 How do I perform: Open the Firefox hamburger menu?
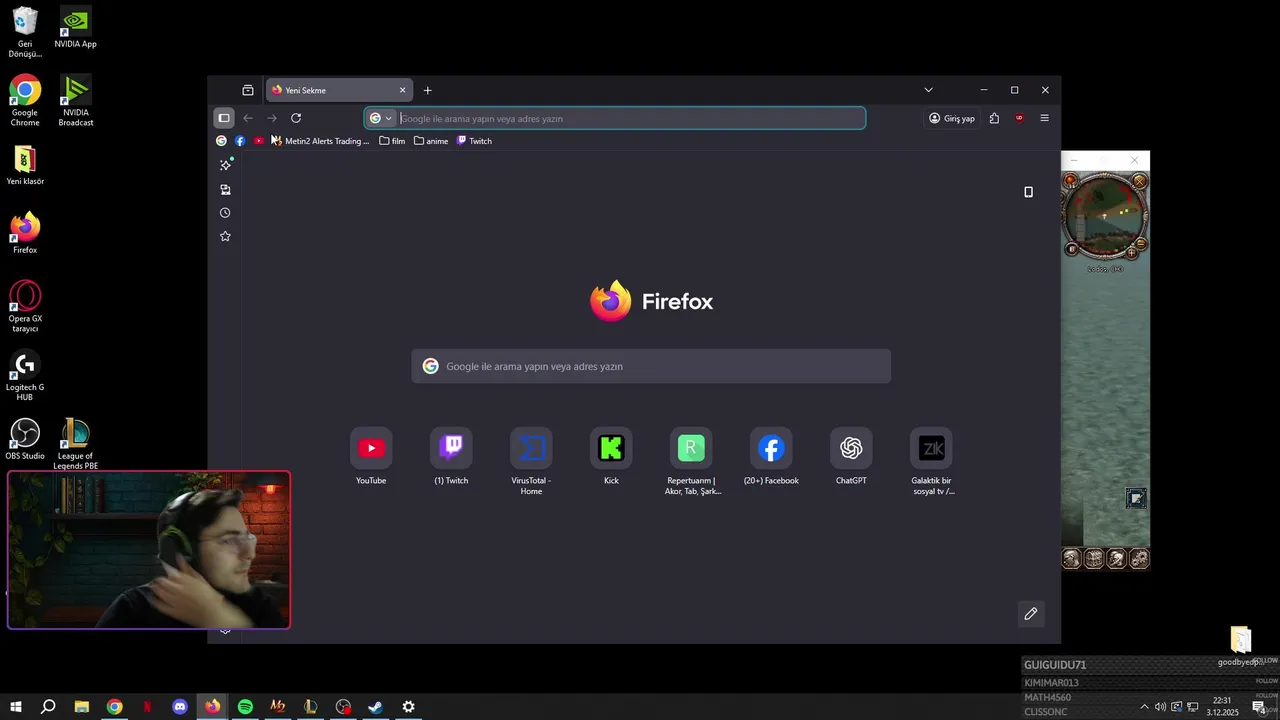coord(1045,118)
